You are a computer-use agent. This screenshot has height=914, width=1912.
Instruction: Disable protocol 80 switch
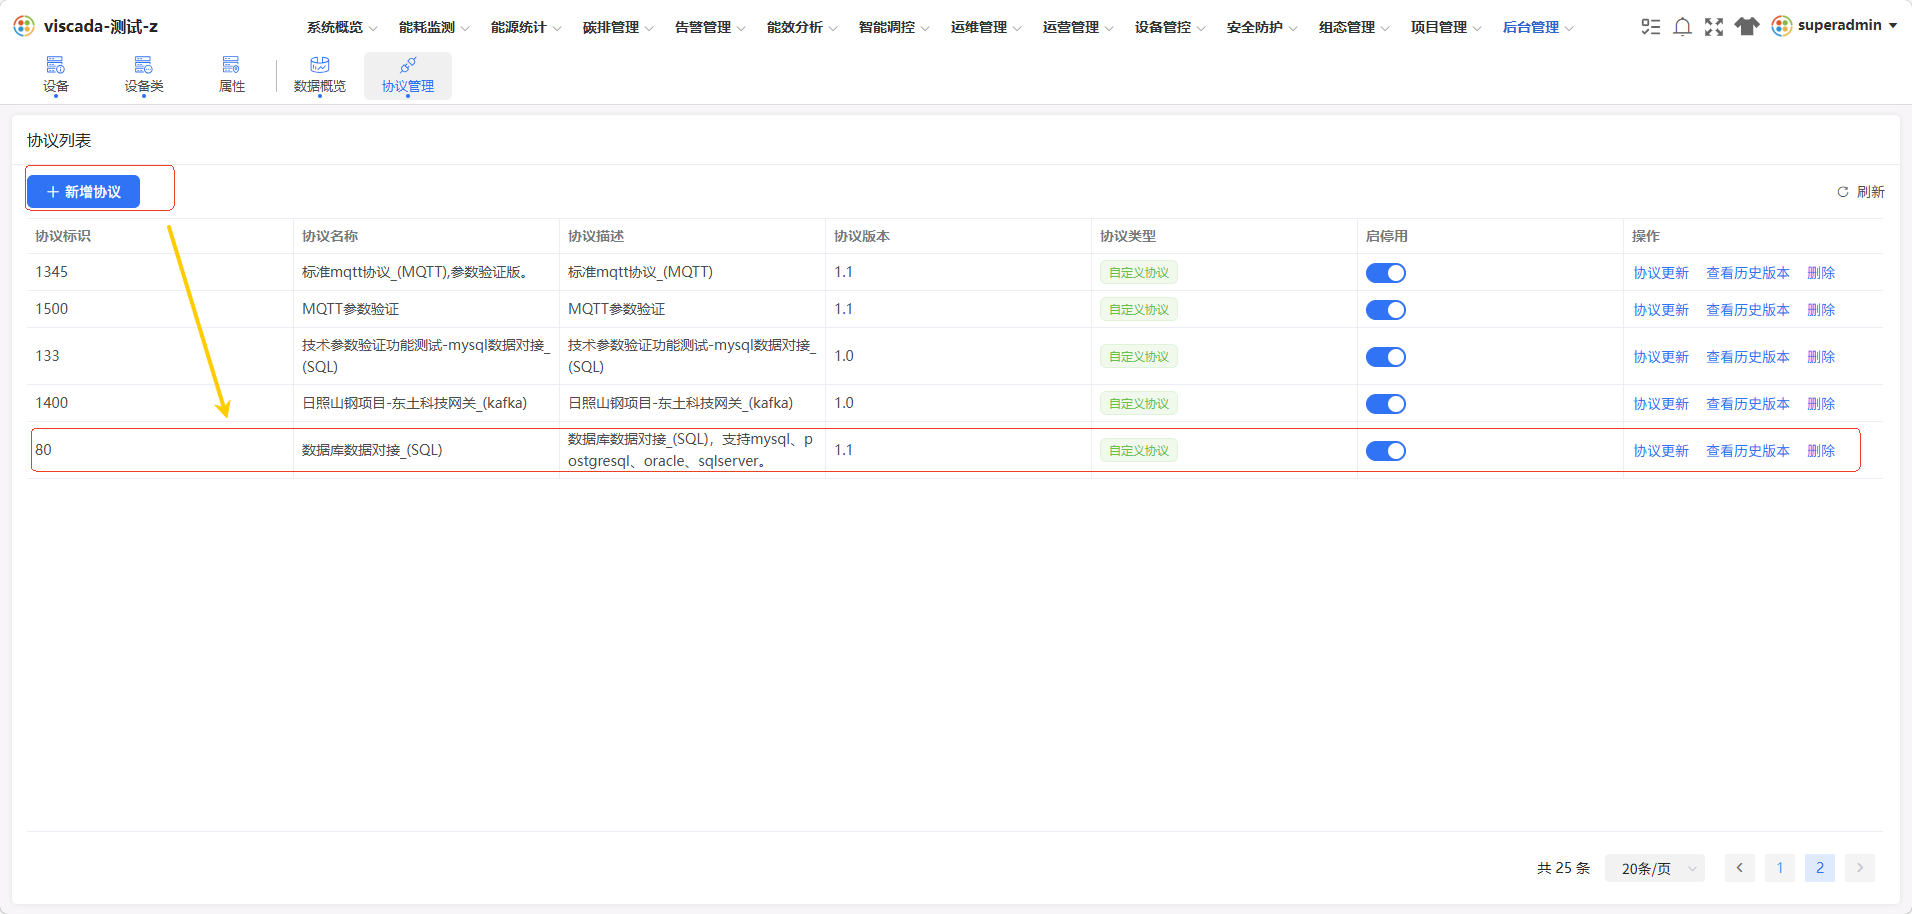click(1386, 451)
